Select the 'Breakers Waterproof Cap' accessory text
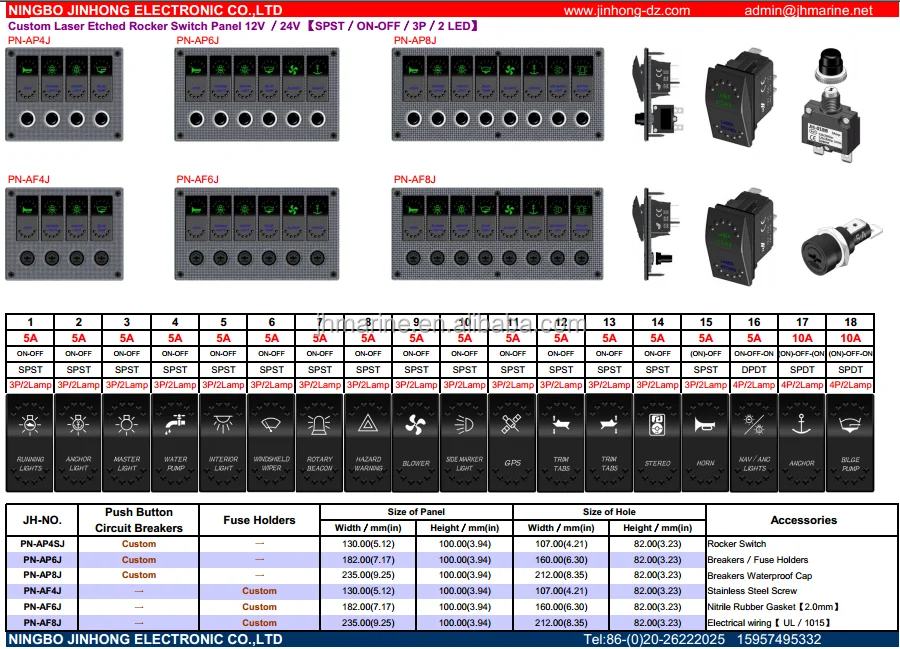Viewport: 900px width, 649px height. pyautogui.click(x=759, y=576)
